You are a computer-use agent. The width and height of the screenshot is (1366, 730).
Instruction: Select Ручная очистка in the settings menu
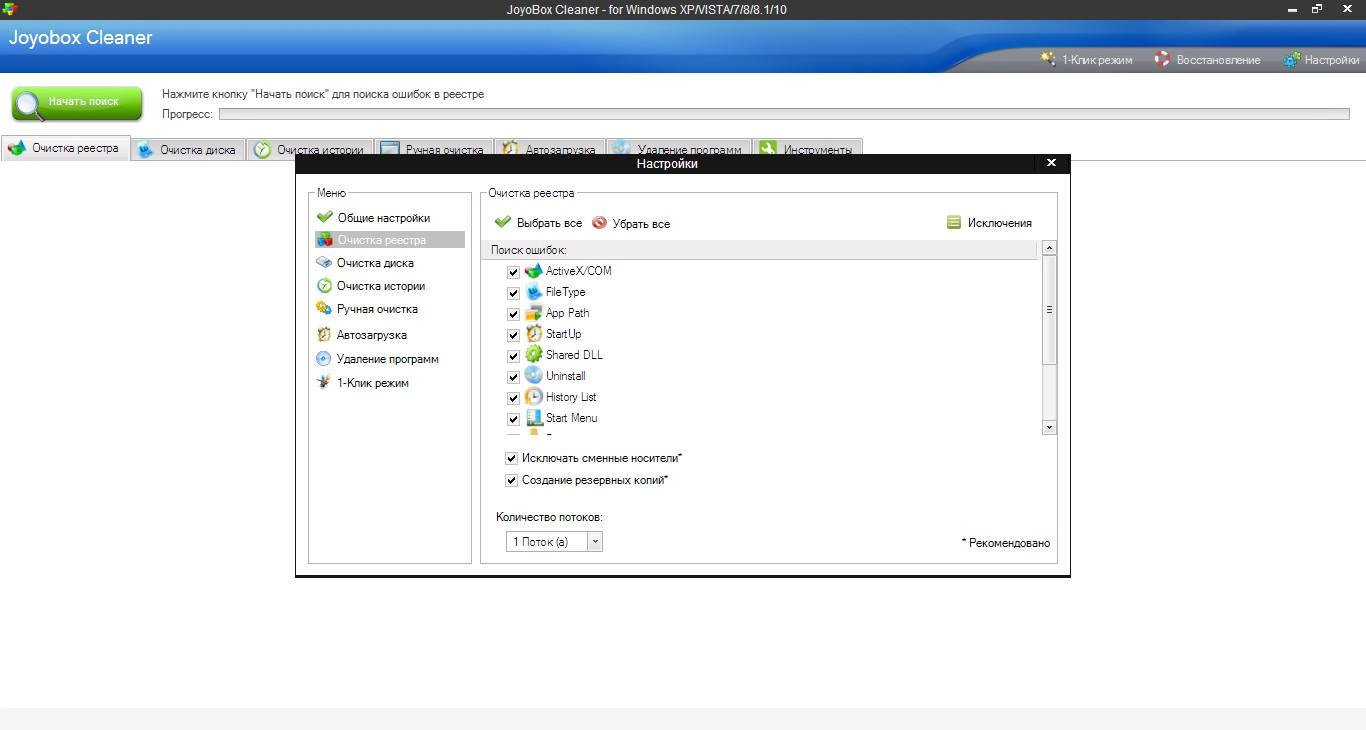coord(377,309)
